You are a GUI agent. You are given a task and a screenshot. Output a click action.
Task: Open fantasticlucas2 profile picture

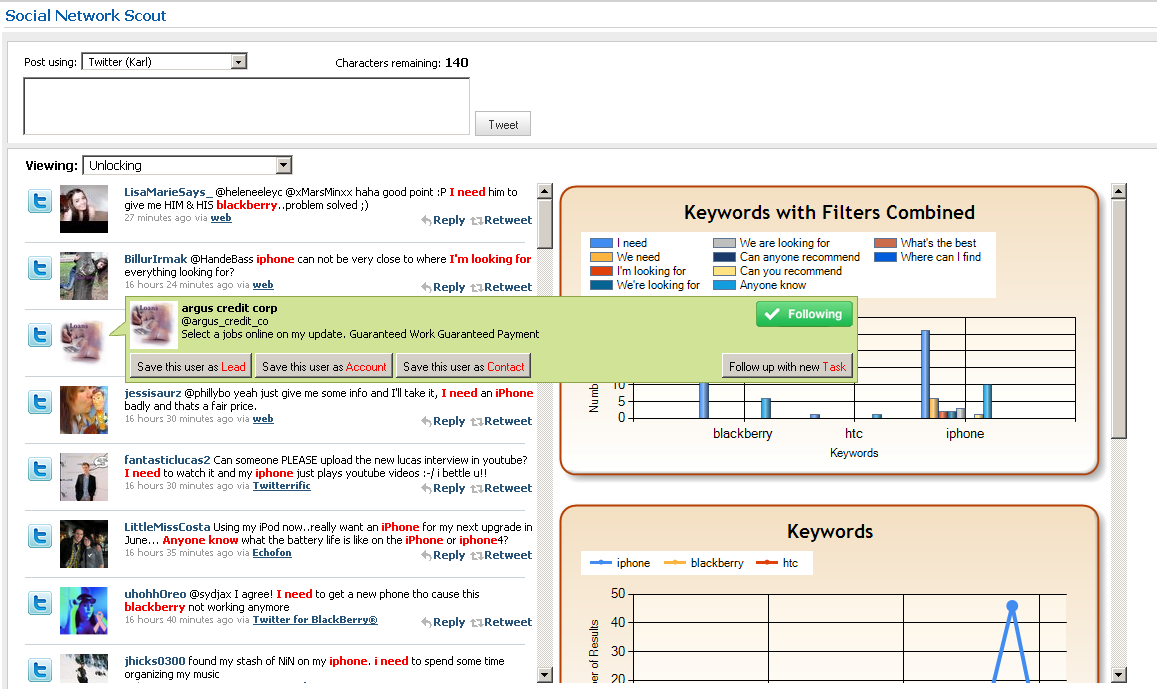point(83,477)
